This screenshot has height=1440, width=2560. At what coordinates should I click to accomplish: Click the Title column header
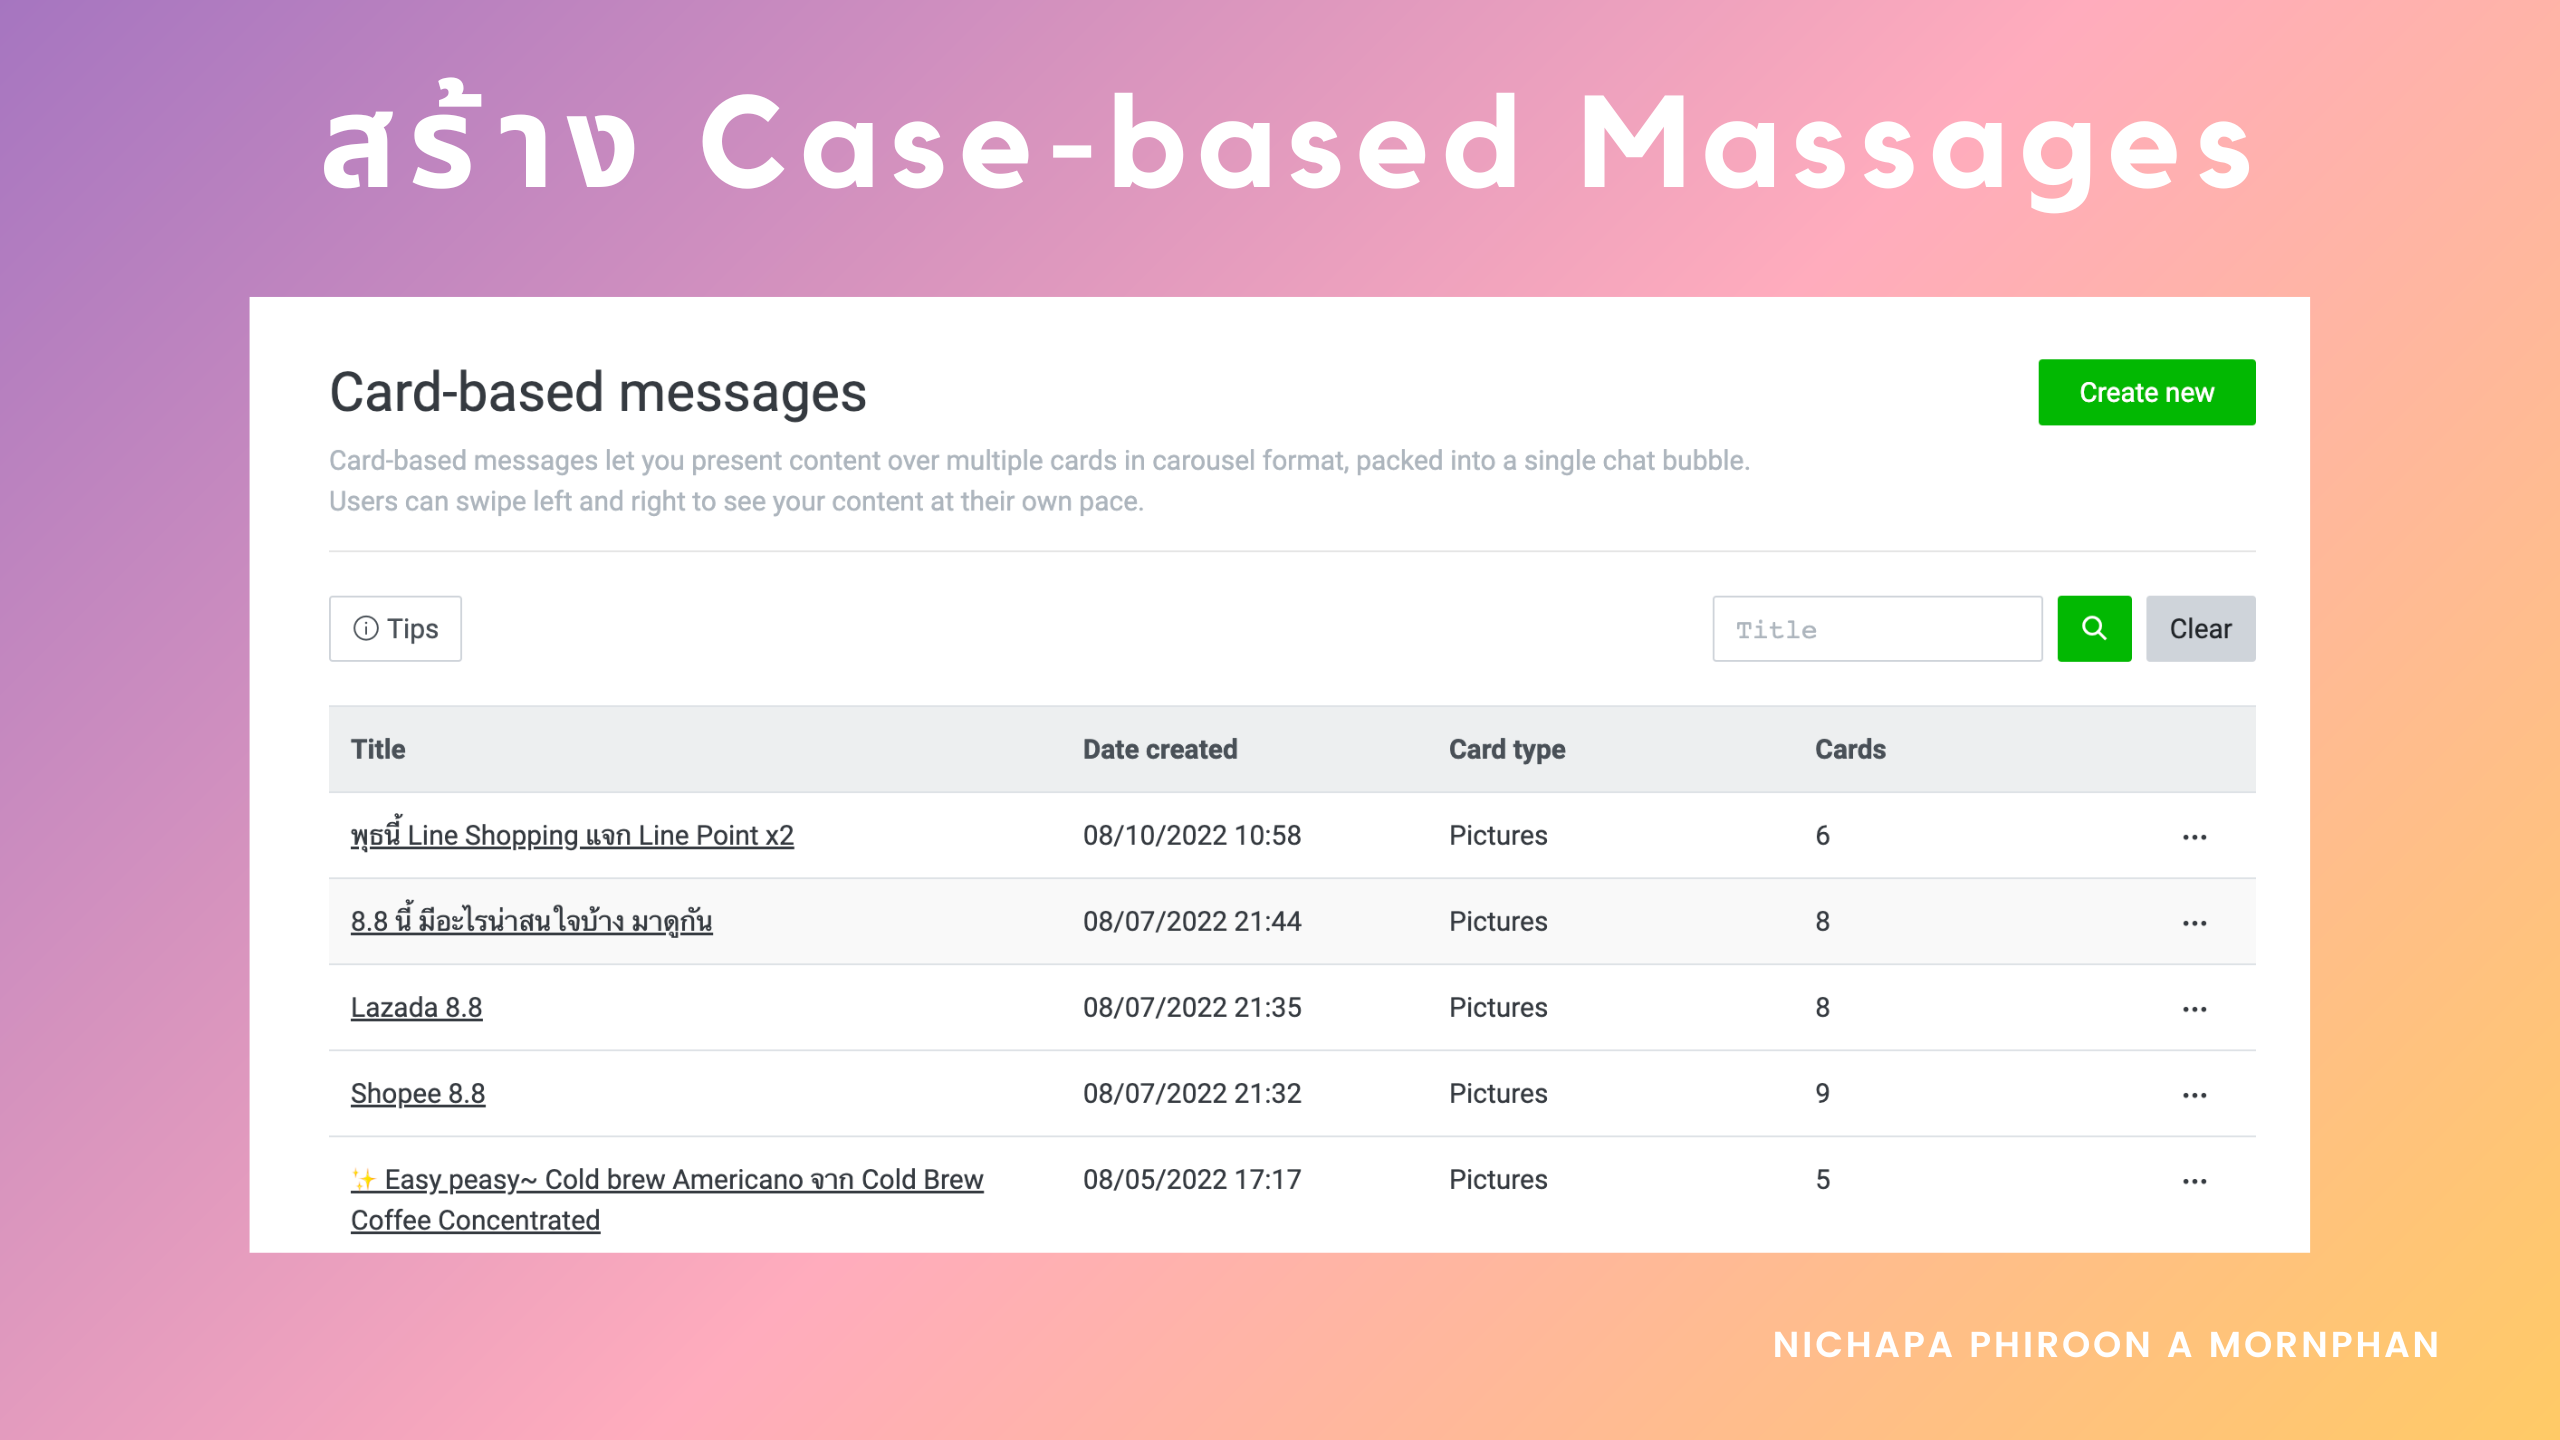point(378,749)
